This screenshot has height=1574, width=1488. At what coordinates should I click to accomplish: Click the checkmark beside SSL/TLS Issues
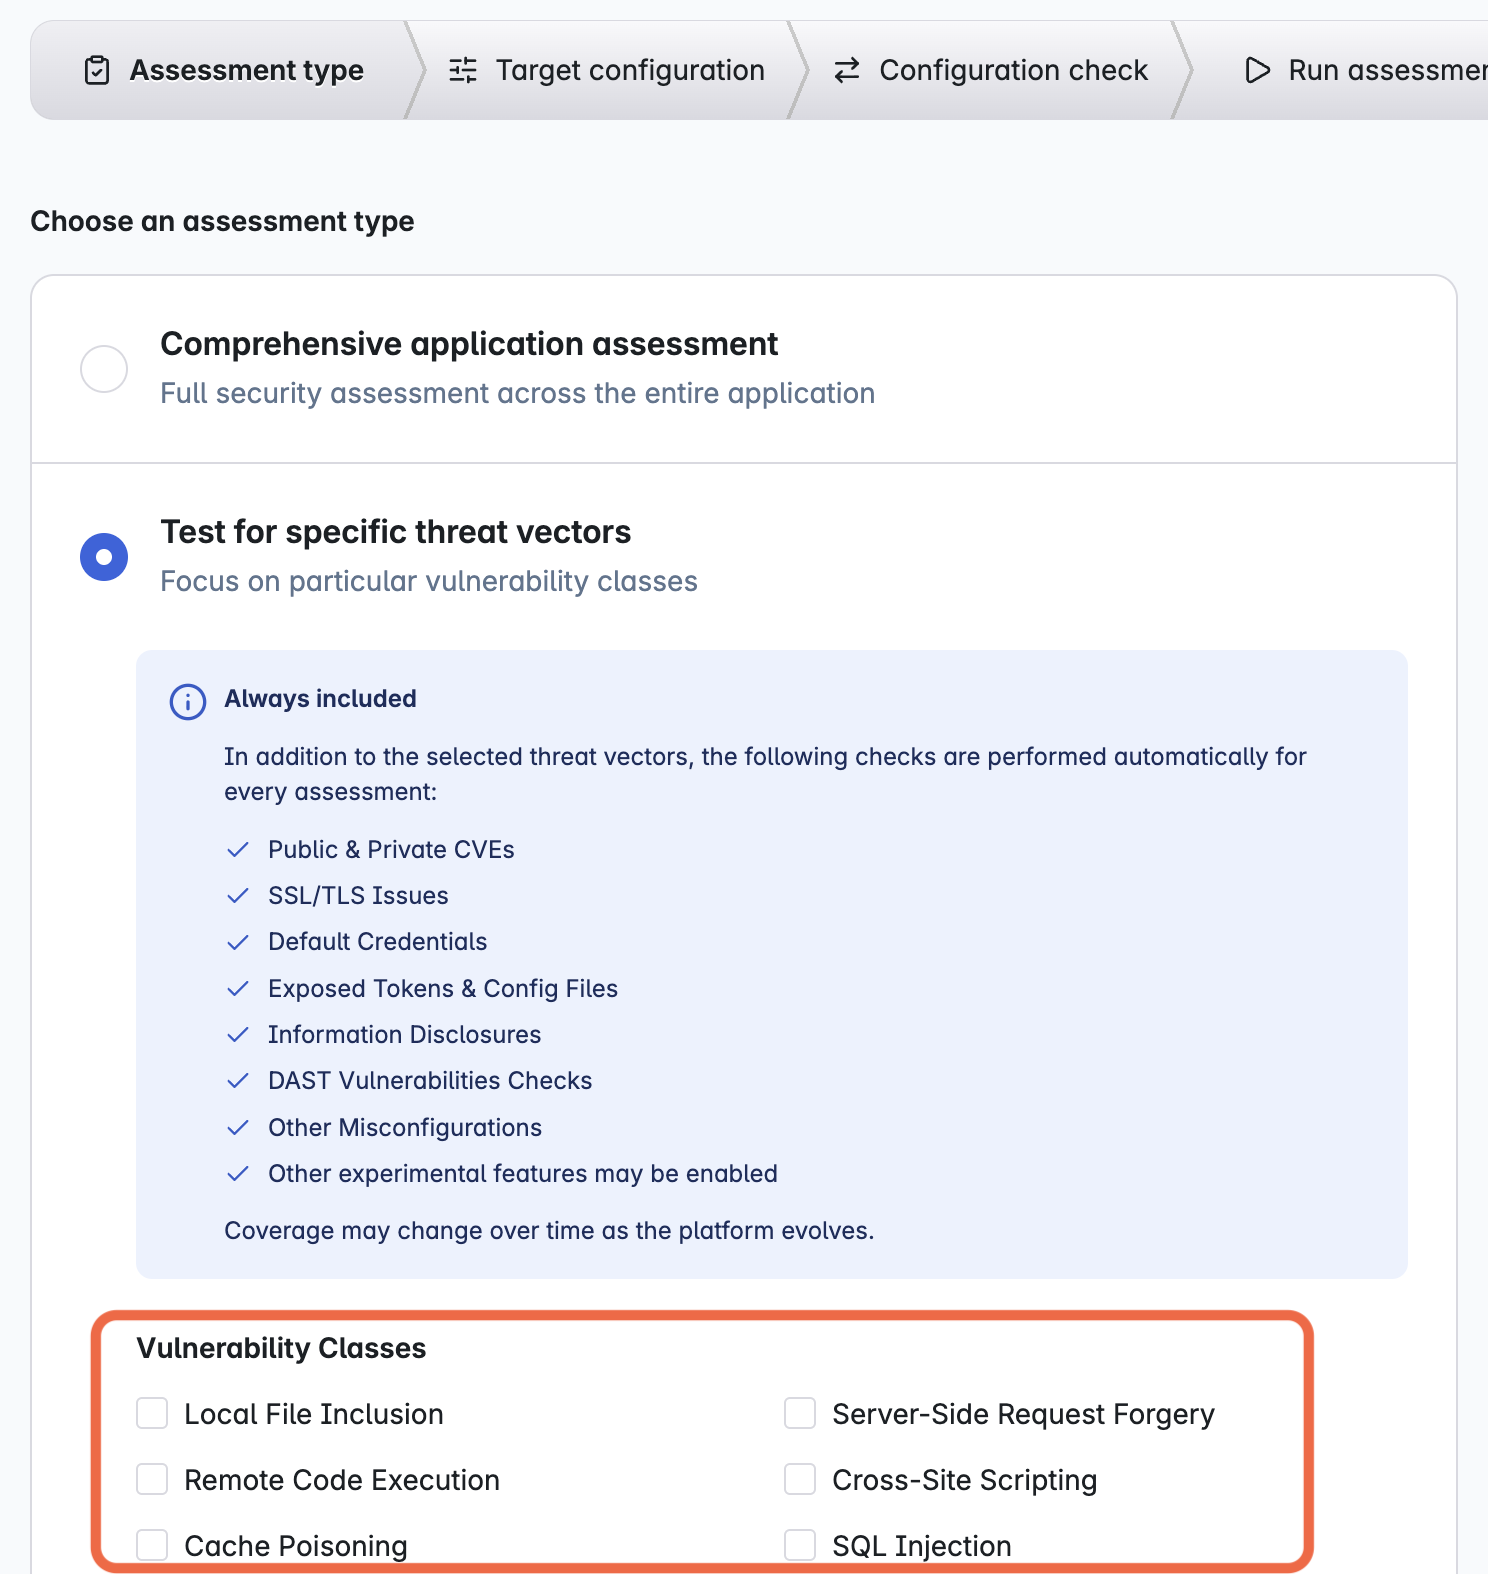coord(239,895)
